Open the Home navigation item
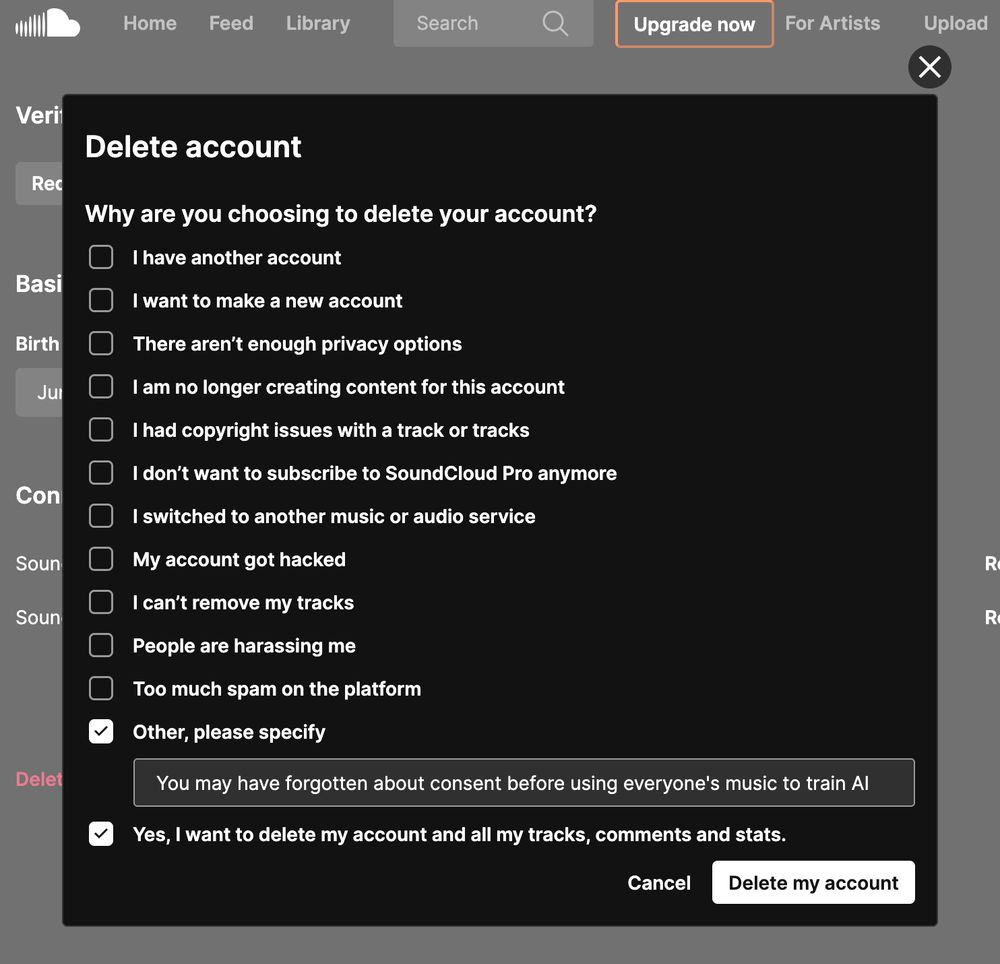This screenshot has height=964, width=1000. coord(150,23)
